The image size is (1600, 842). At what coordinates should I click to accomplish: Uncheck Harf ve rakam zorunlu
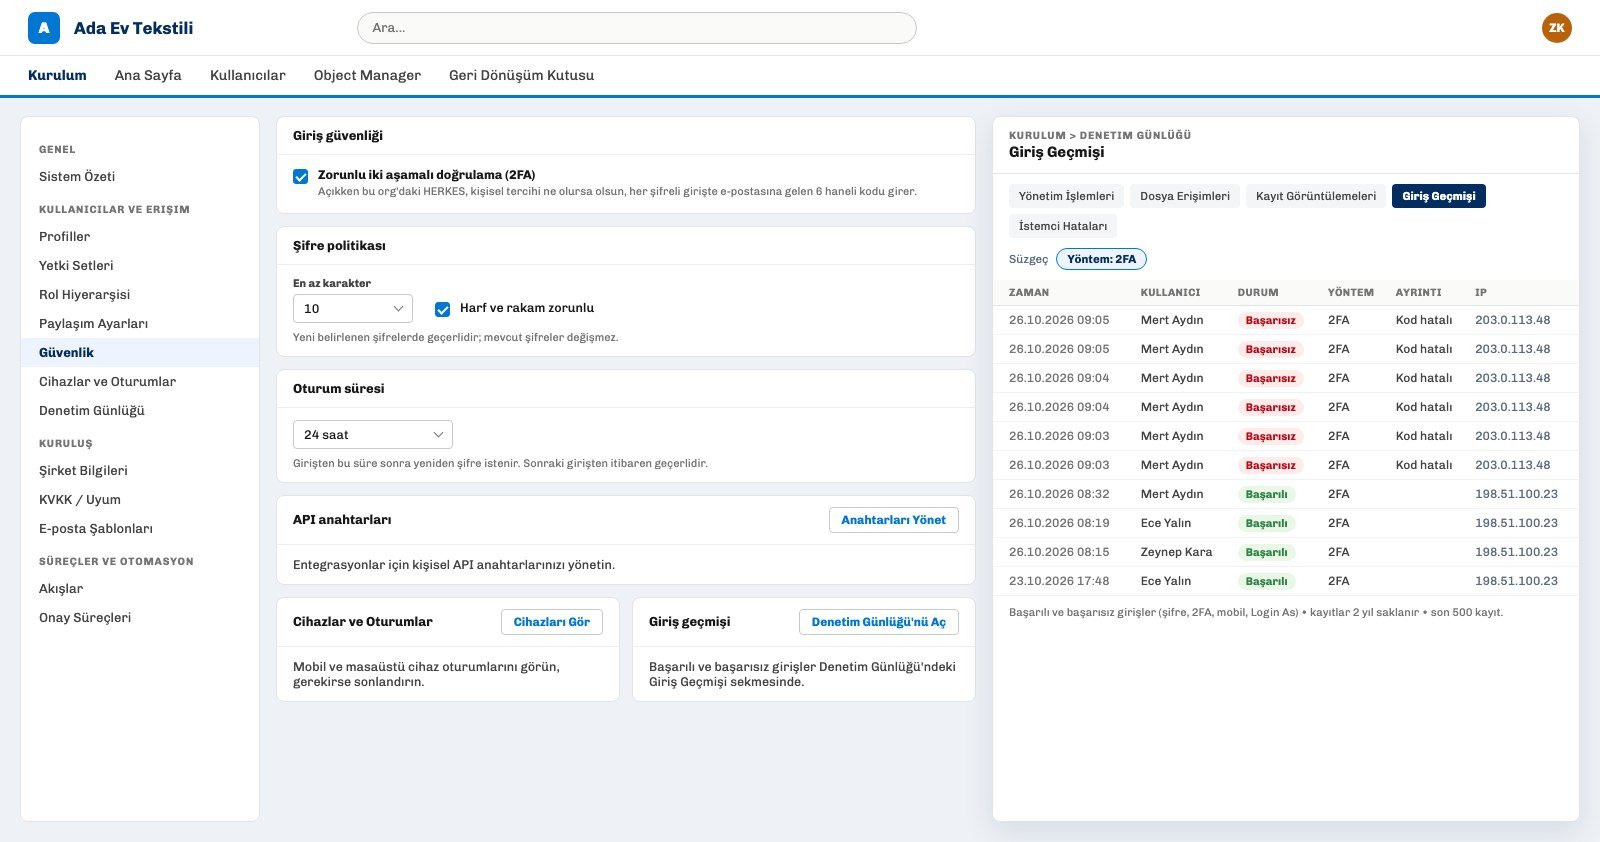[x=442, y=309]
